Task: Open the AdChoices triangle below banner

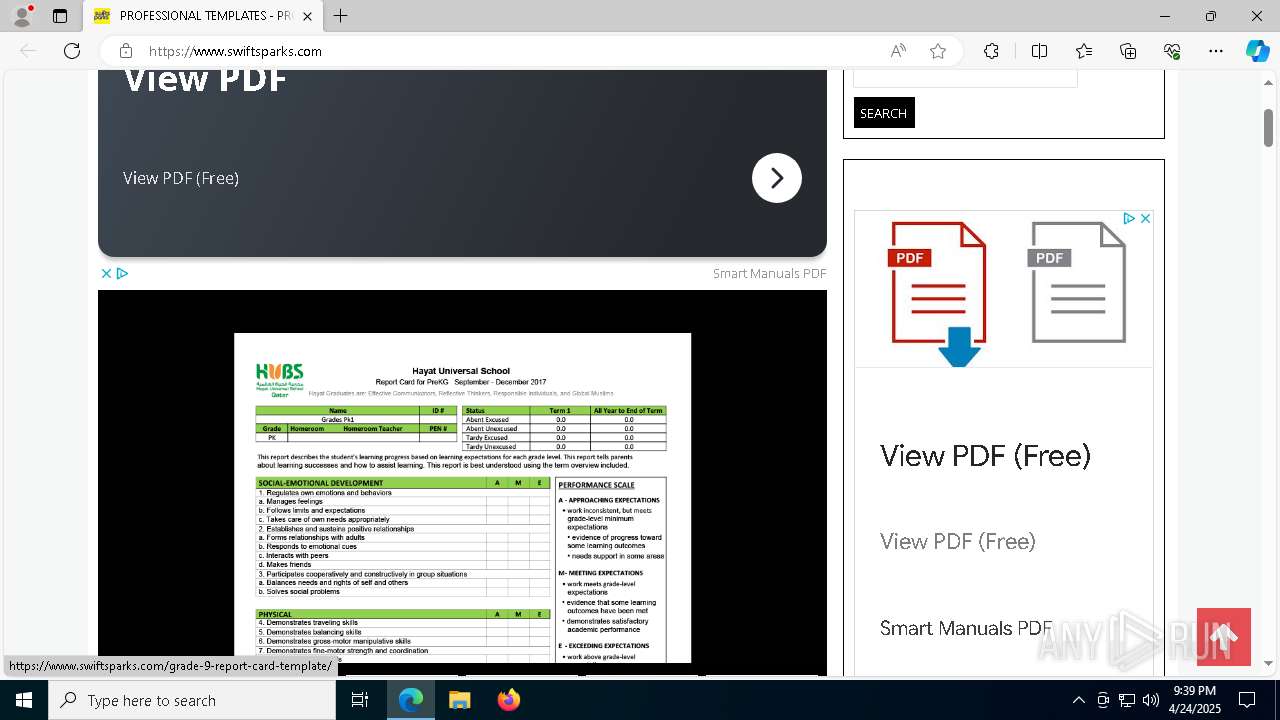Action: point(122,273)
